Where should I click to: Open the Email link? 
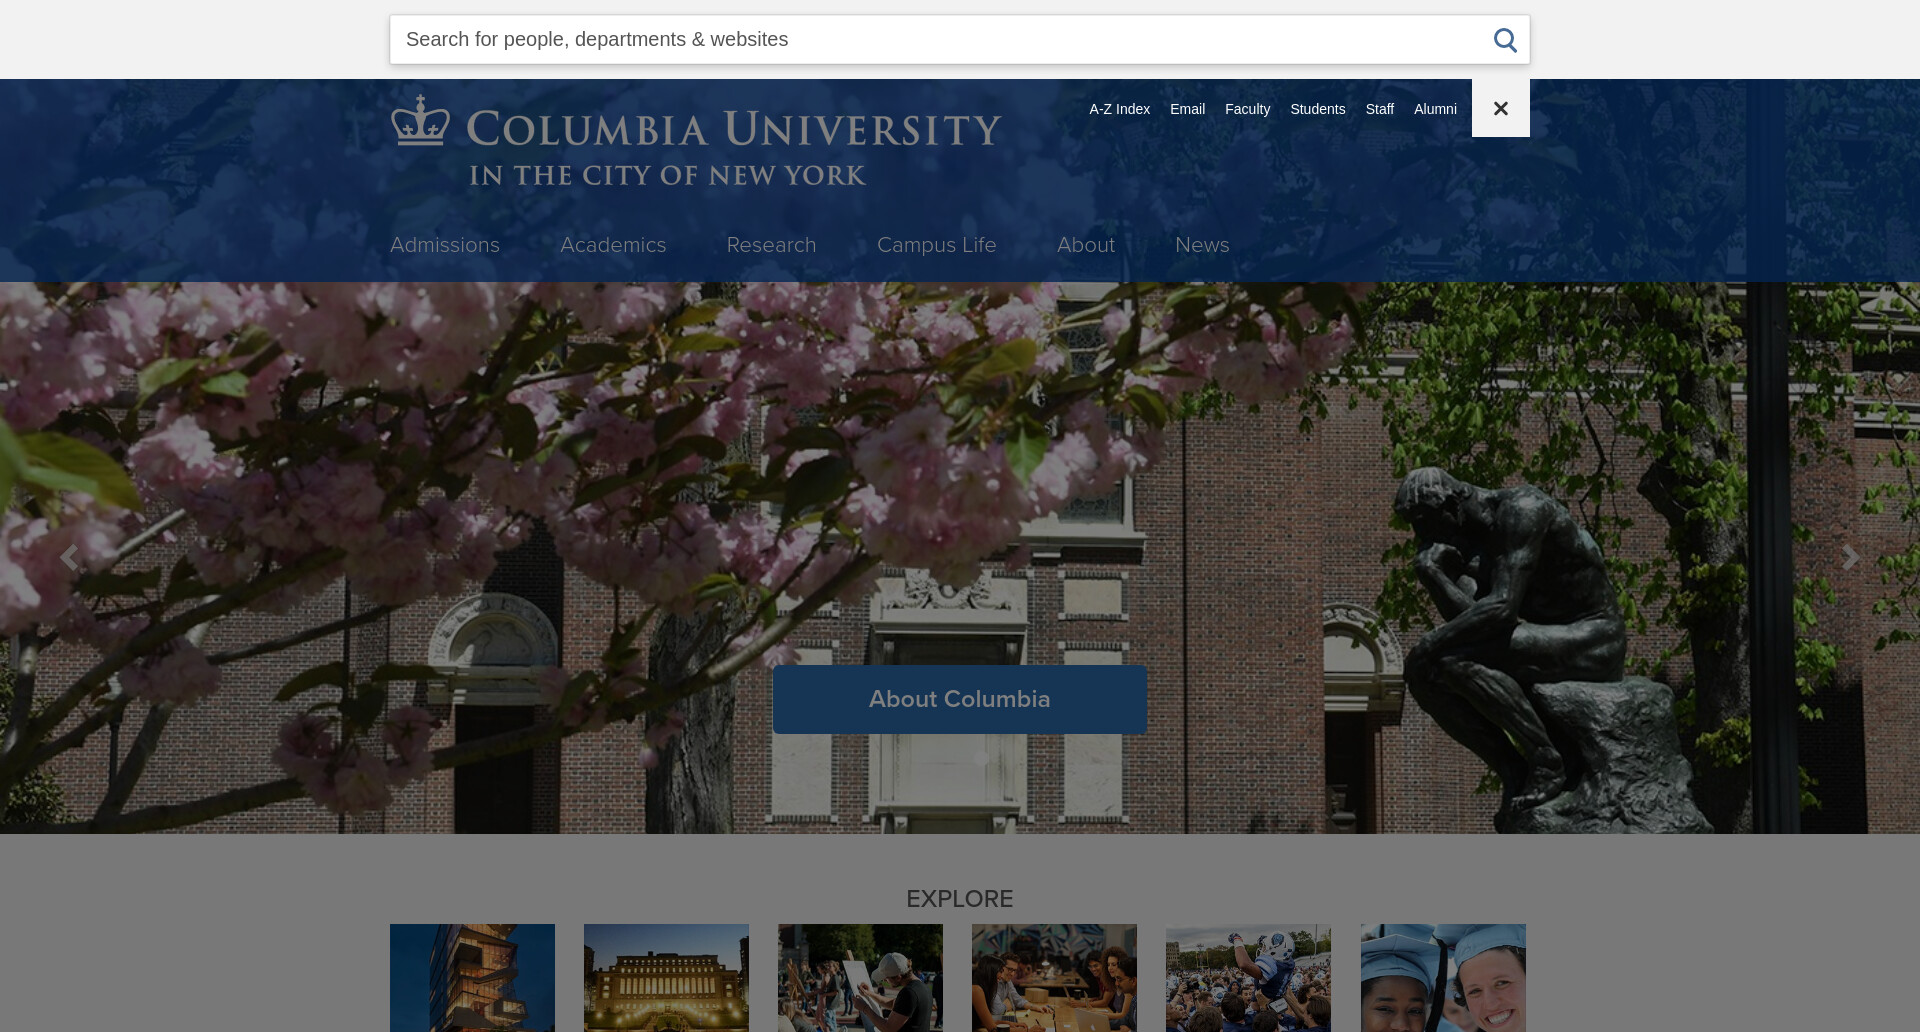[1187, 109]
